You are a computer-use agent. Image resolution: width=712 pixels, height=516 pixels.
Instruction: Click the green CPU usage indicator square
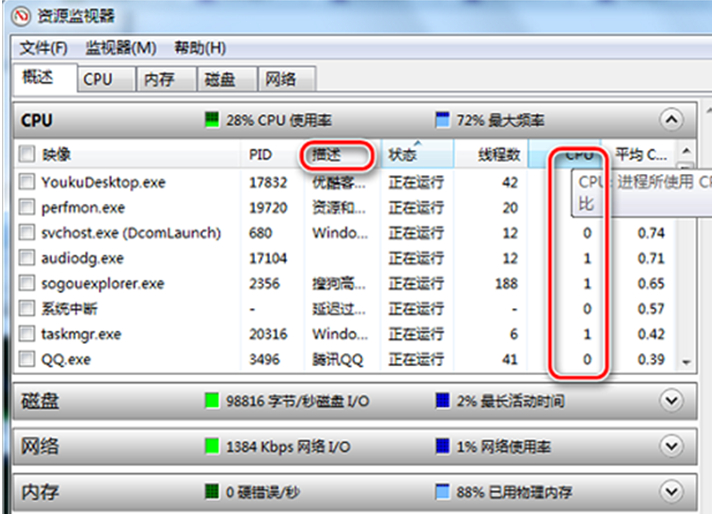(x=211, y=120)
